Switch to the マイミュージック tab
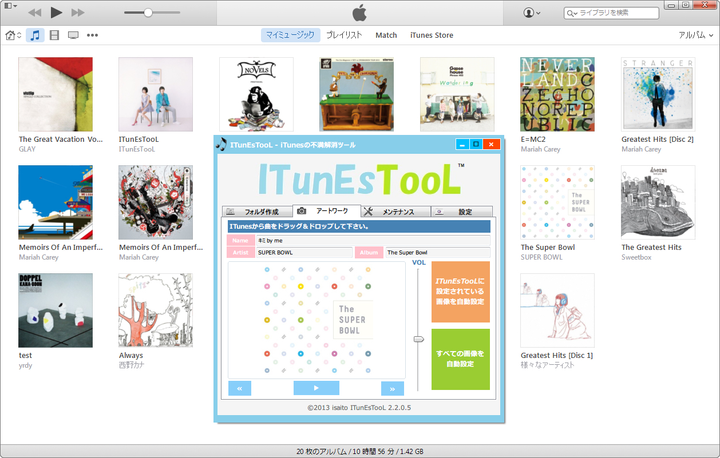The image size is (720, 458). click(290, 35)
